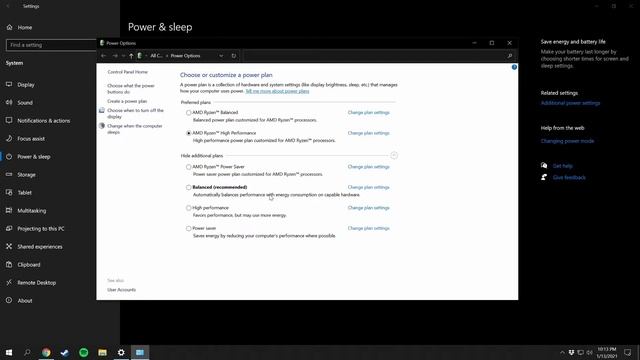640x360 pixels.
Task: Open Focus assist settings
Action: point(31,139)
